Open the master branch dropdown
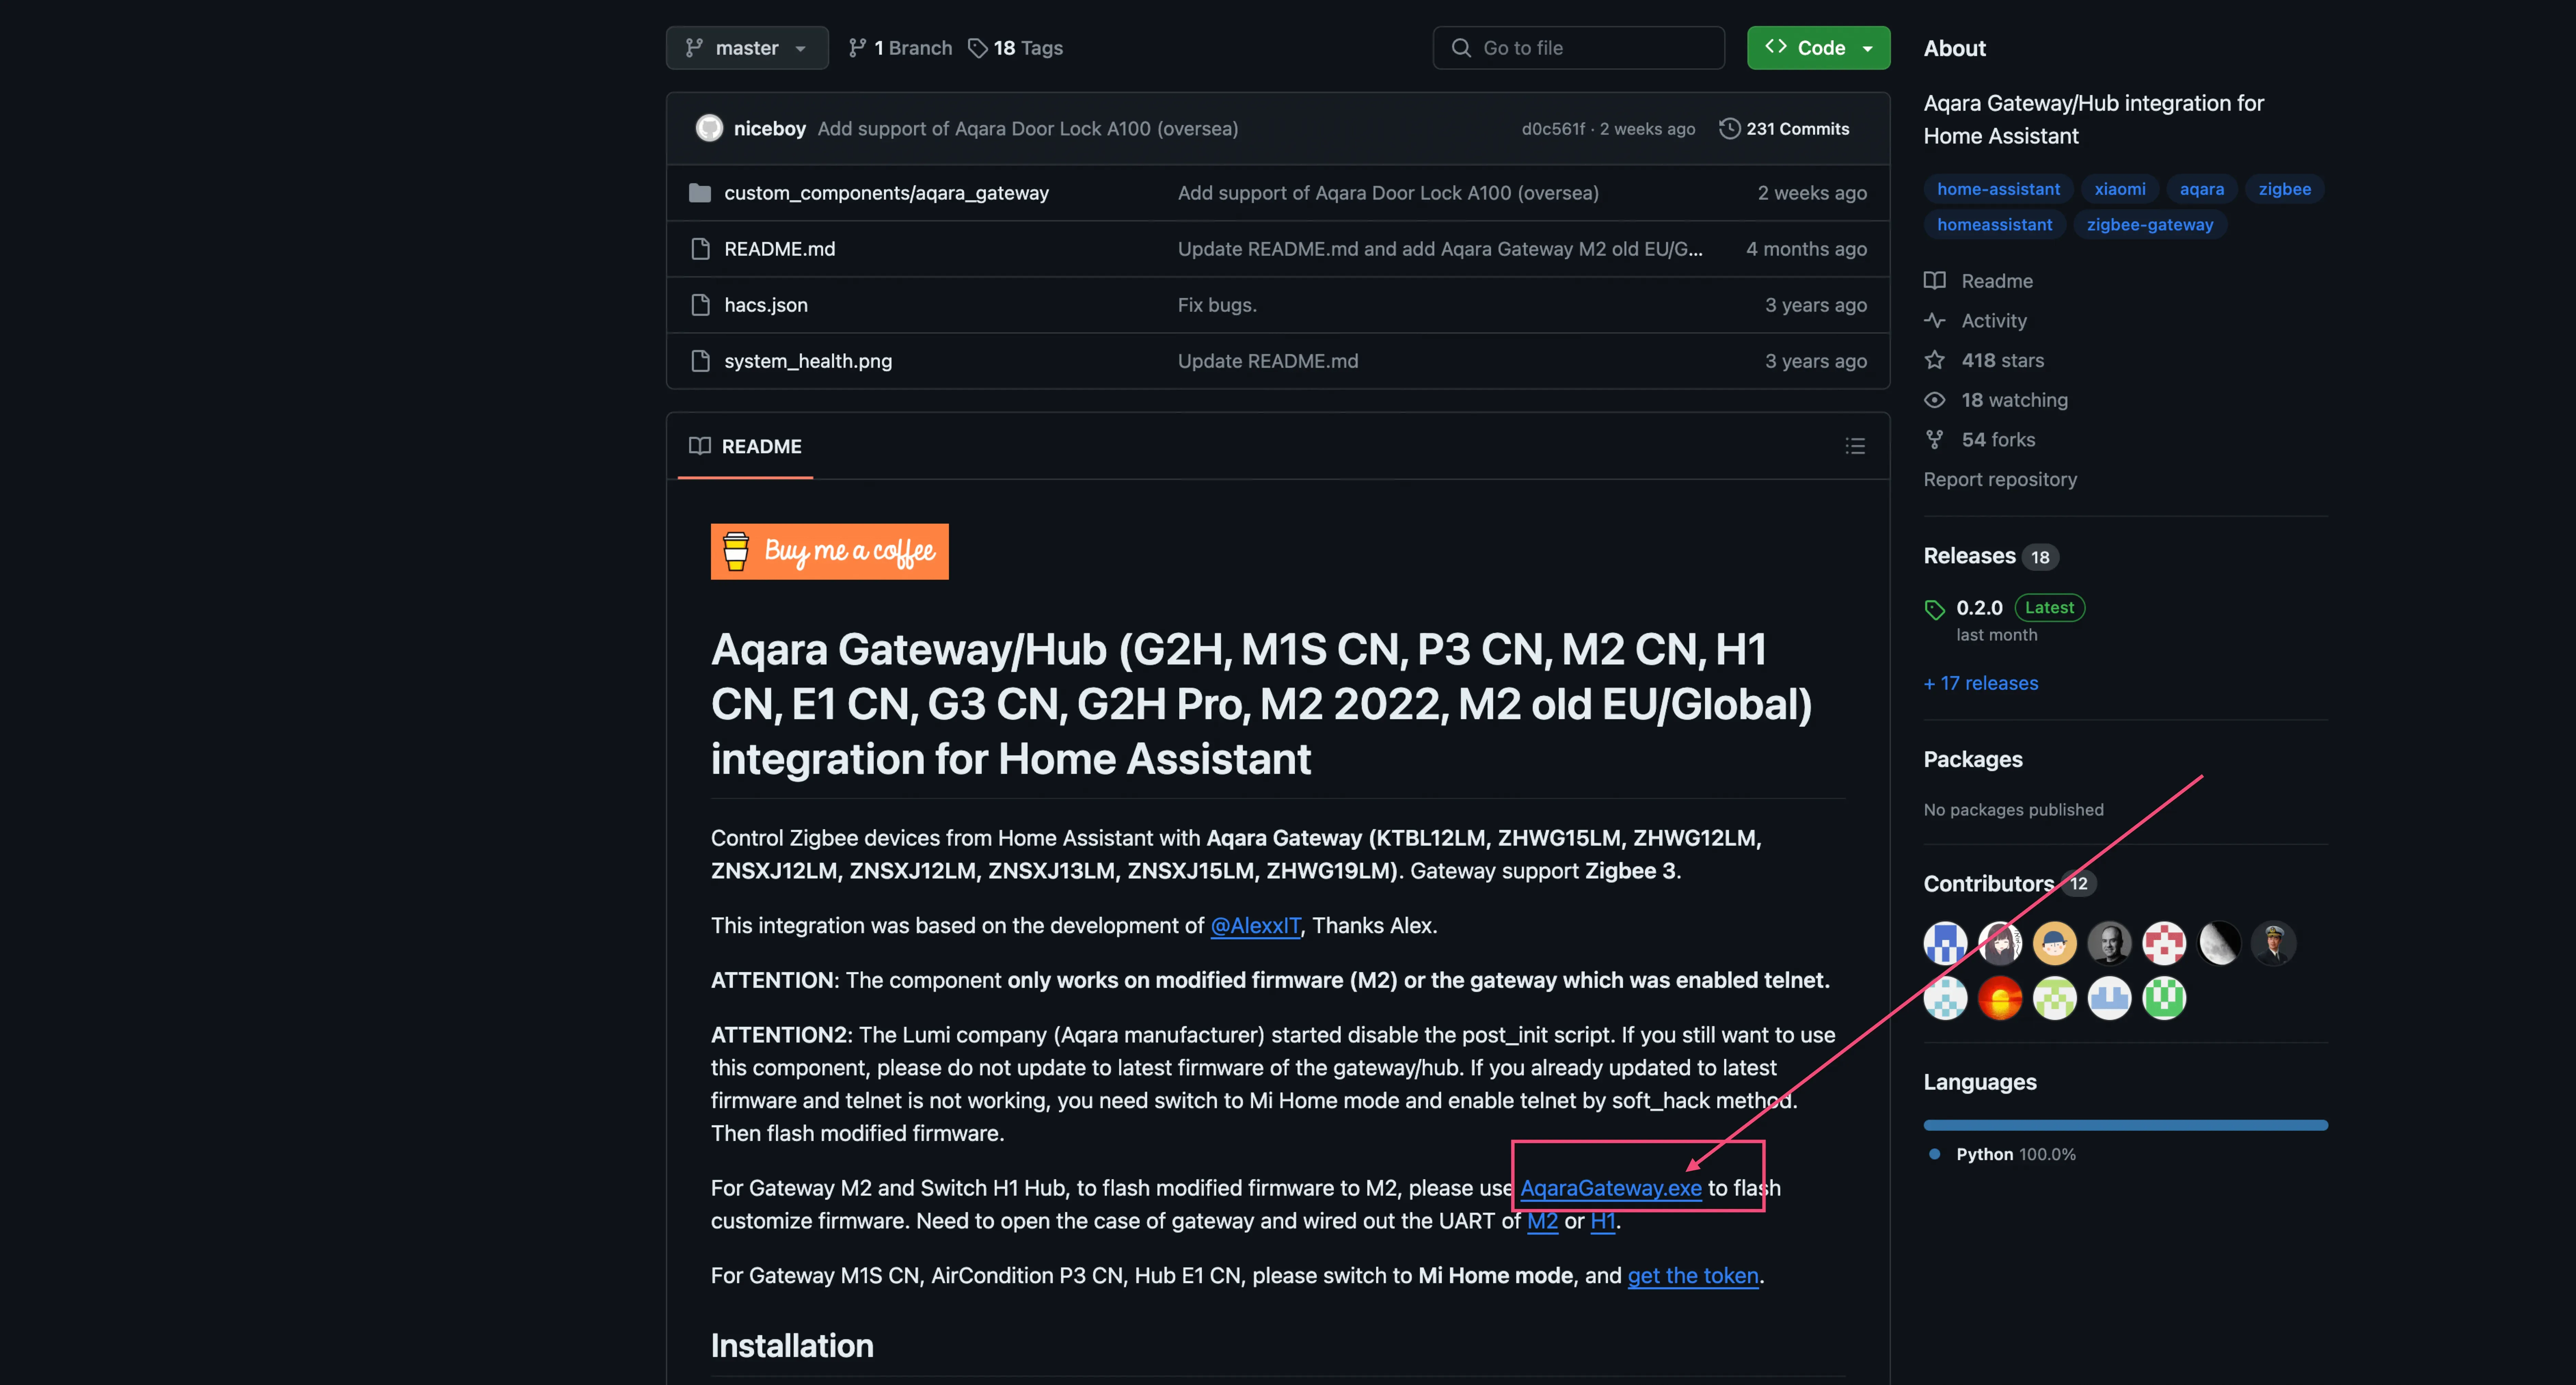The height and width of the screenshot is (1385, 2576). (747, 48)
